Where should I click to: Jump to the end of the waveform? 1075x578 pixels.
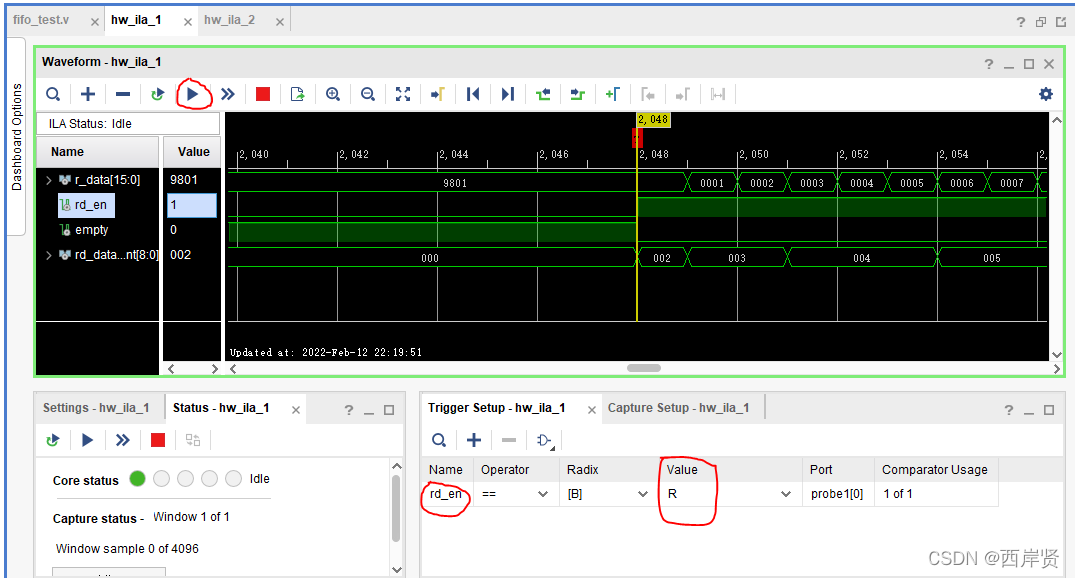point(507,95)
